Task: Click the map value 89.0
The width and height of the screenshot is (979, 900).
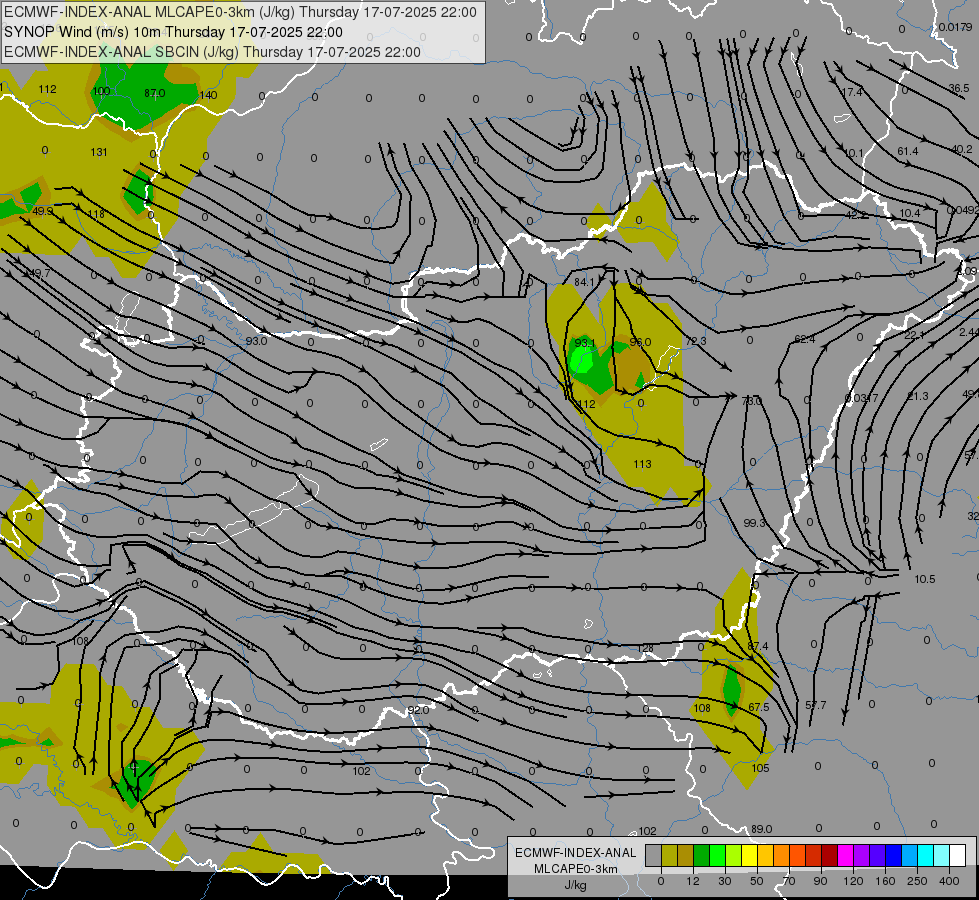Action: point(762,829)
